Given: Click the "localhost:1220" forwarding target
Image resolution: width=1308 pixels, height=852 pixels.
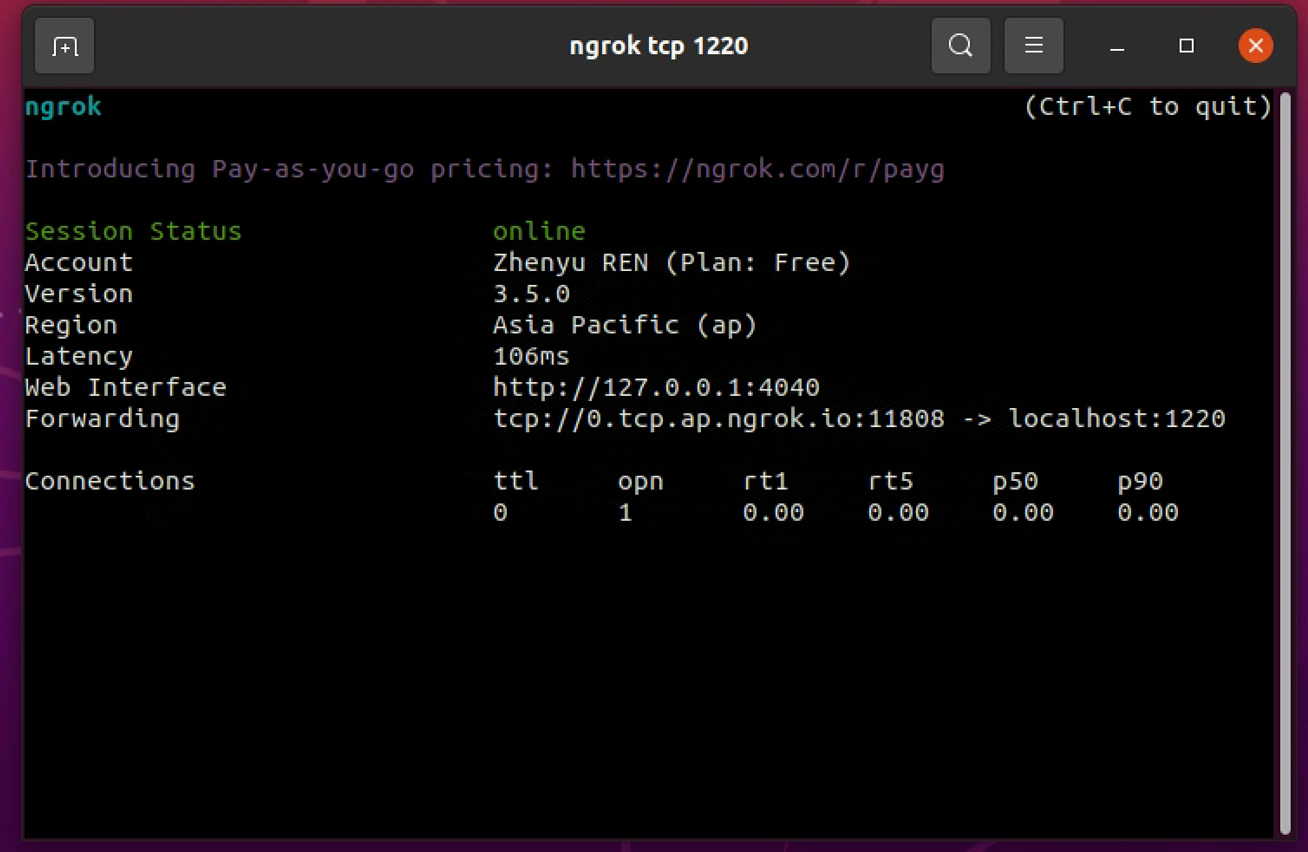Looking at the screenshot, I should (1117, 419).
